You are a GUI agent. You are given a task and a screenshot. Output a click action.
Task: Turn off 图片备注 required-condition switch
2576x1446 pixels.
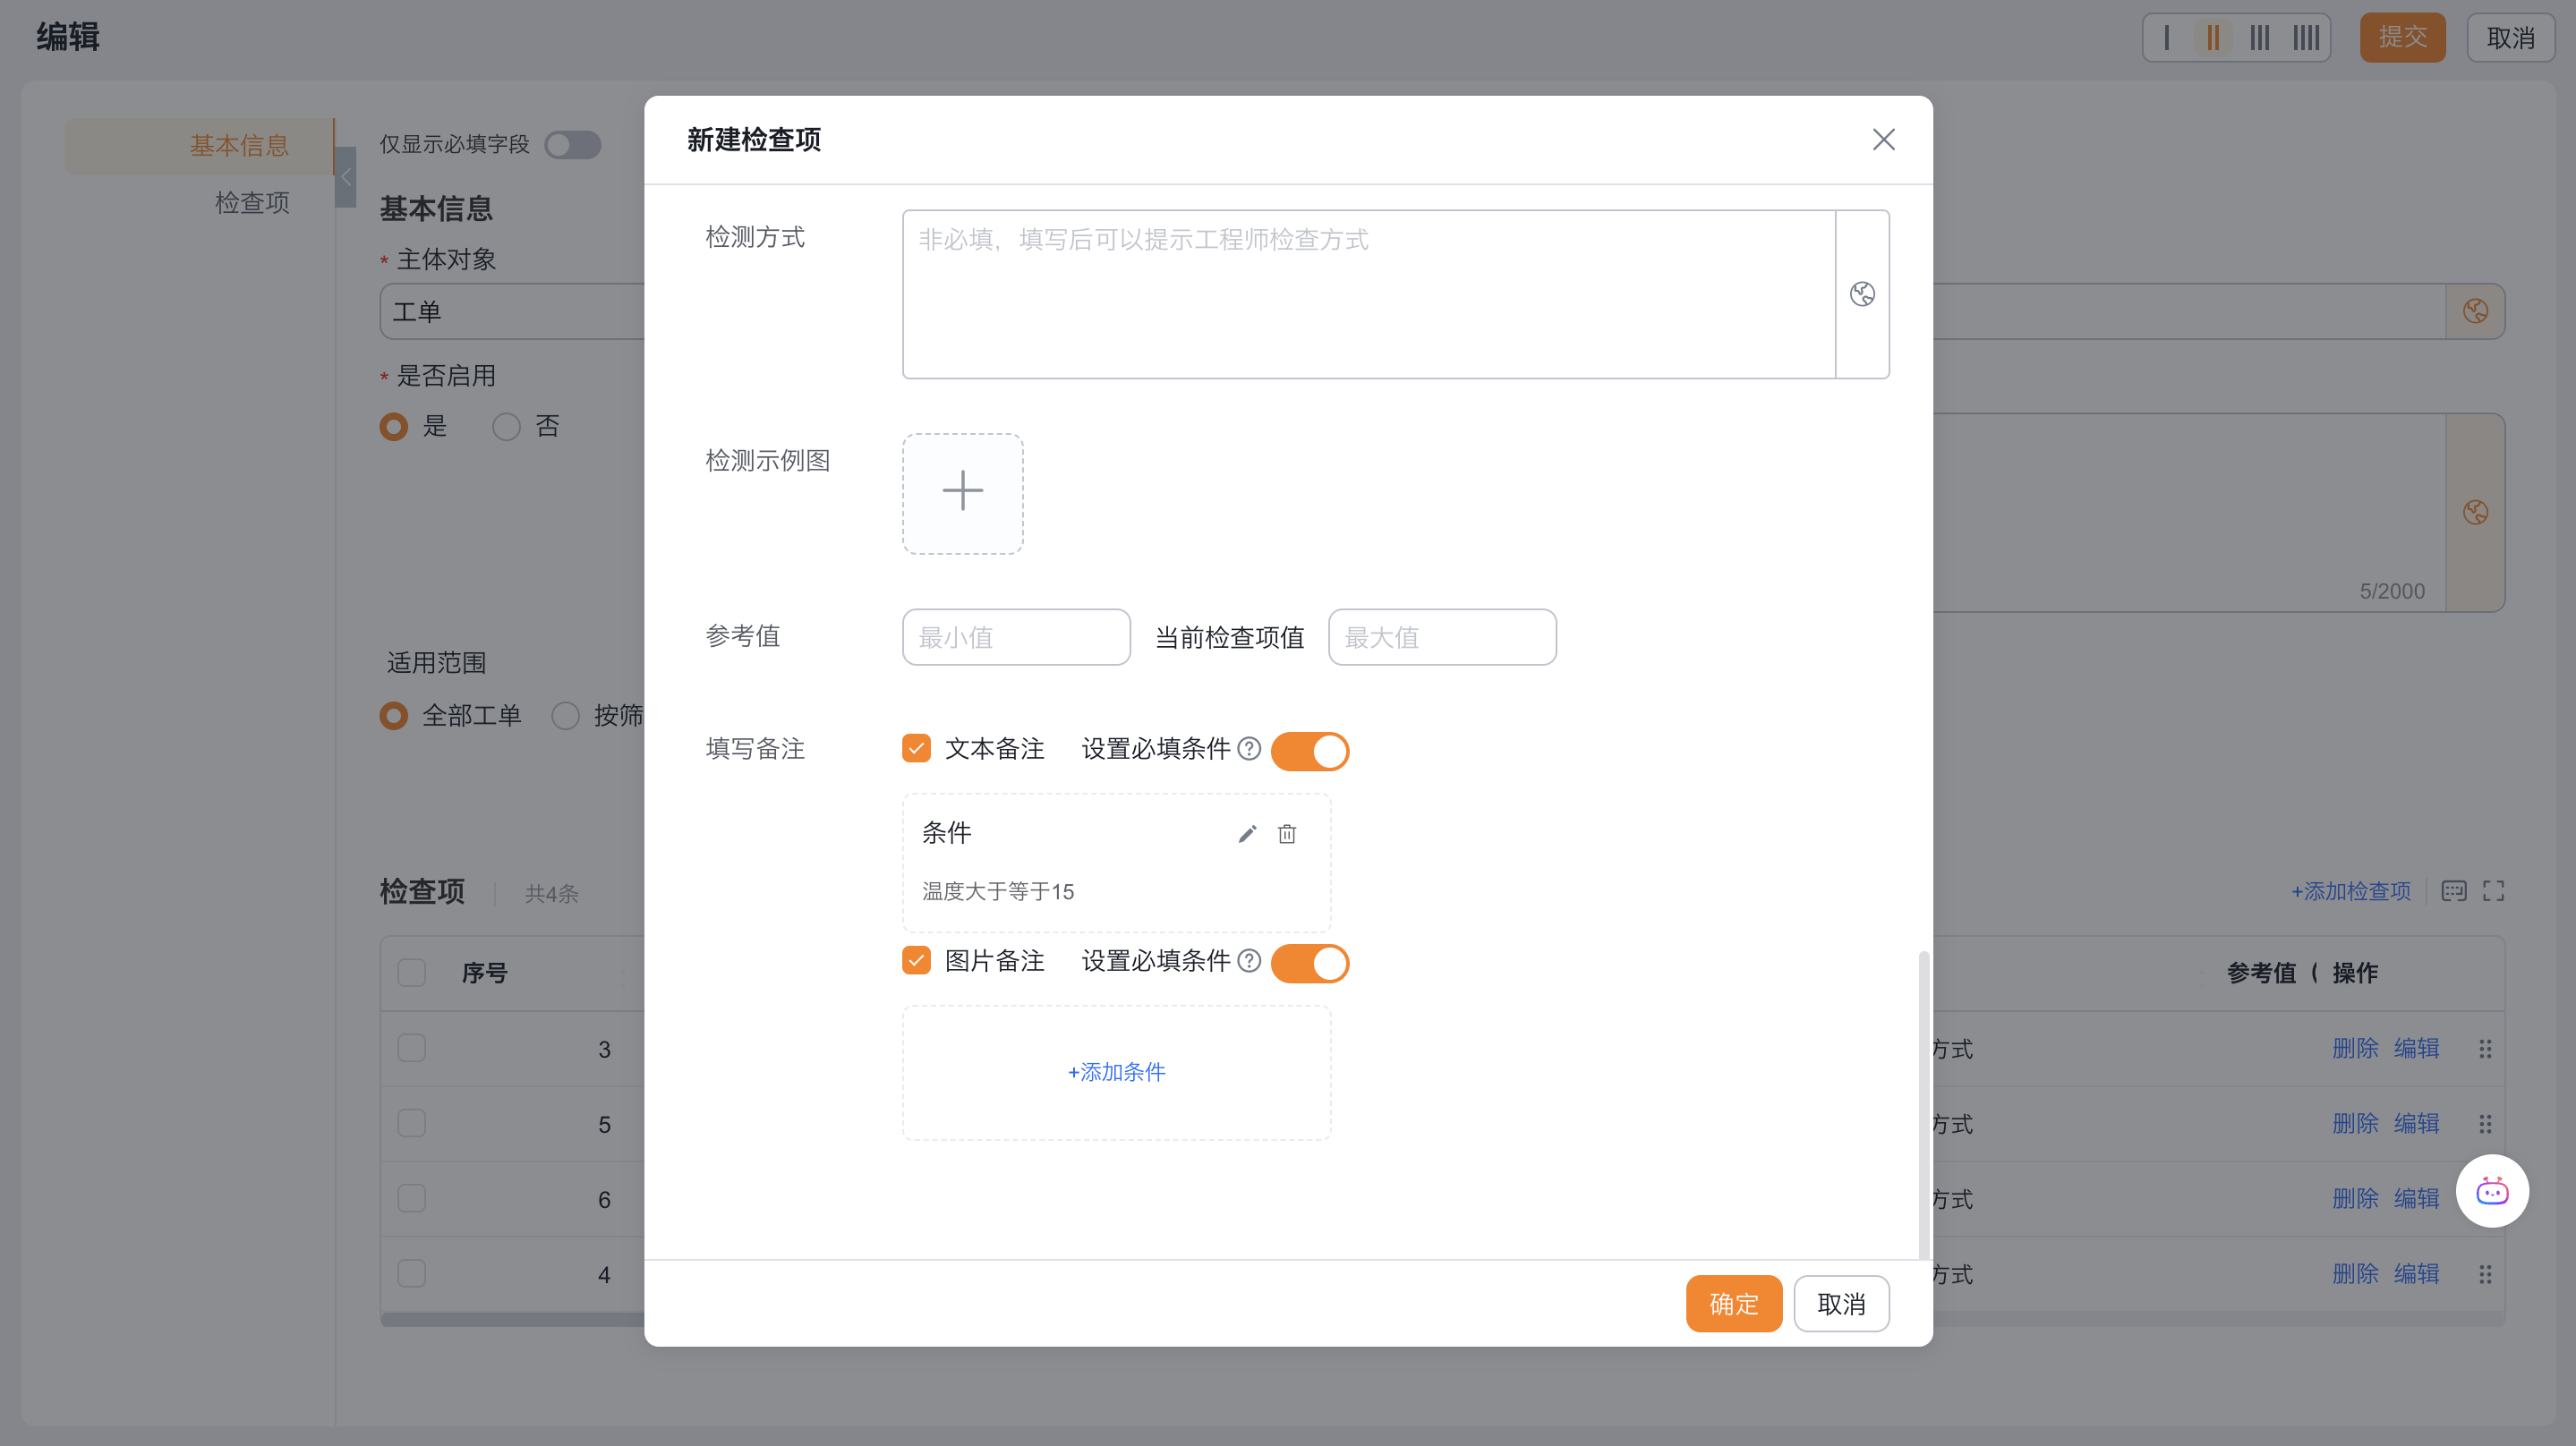point(1309,963)
